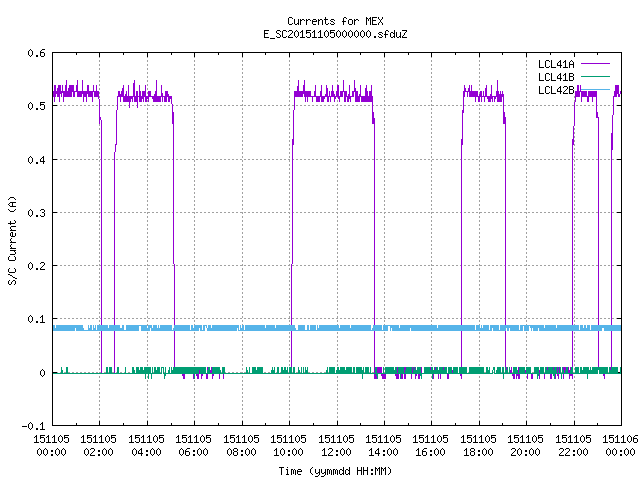Click the y-axis tick value -0.1

coord(33,426)
